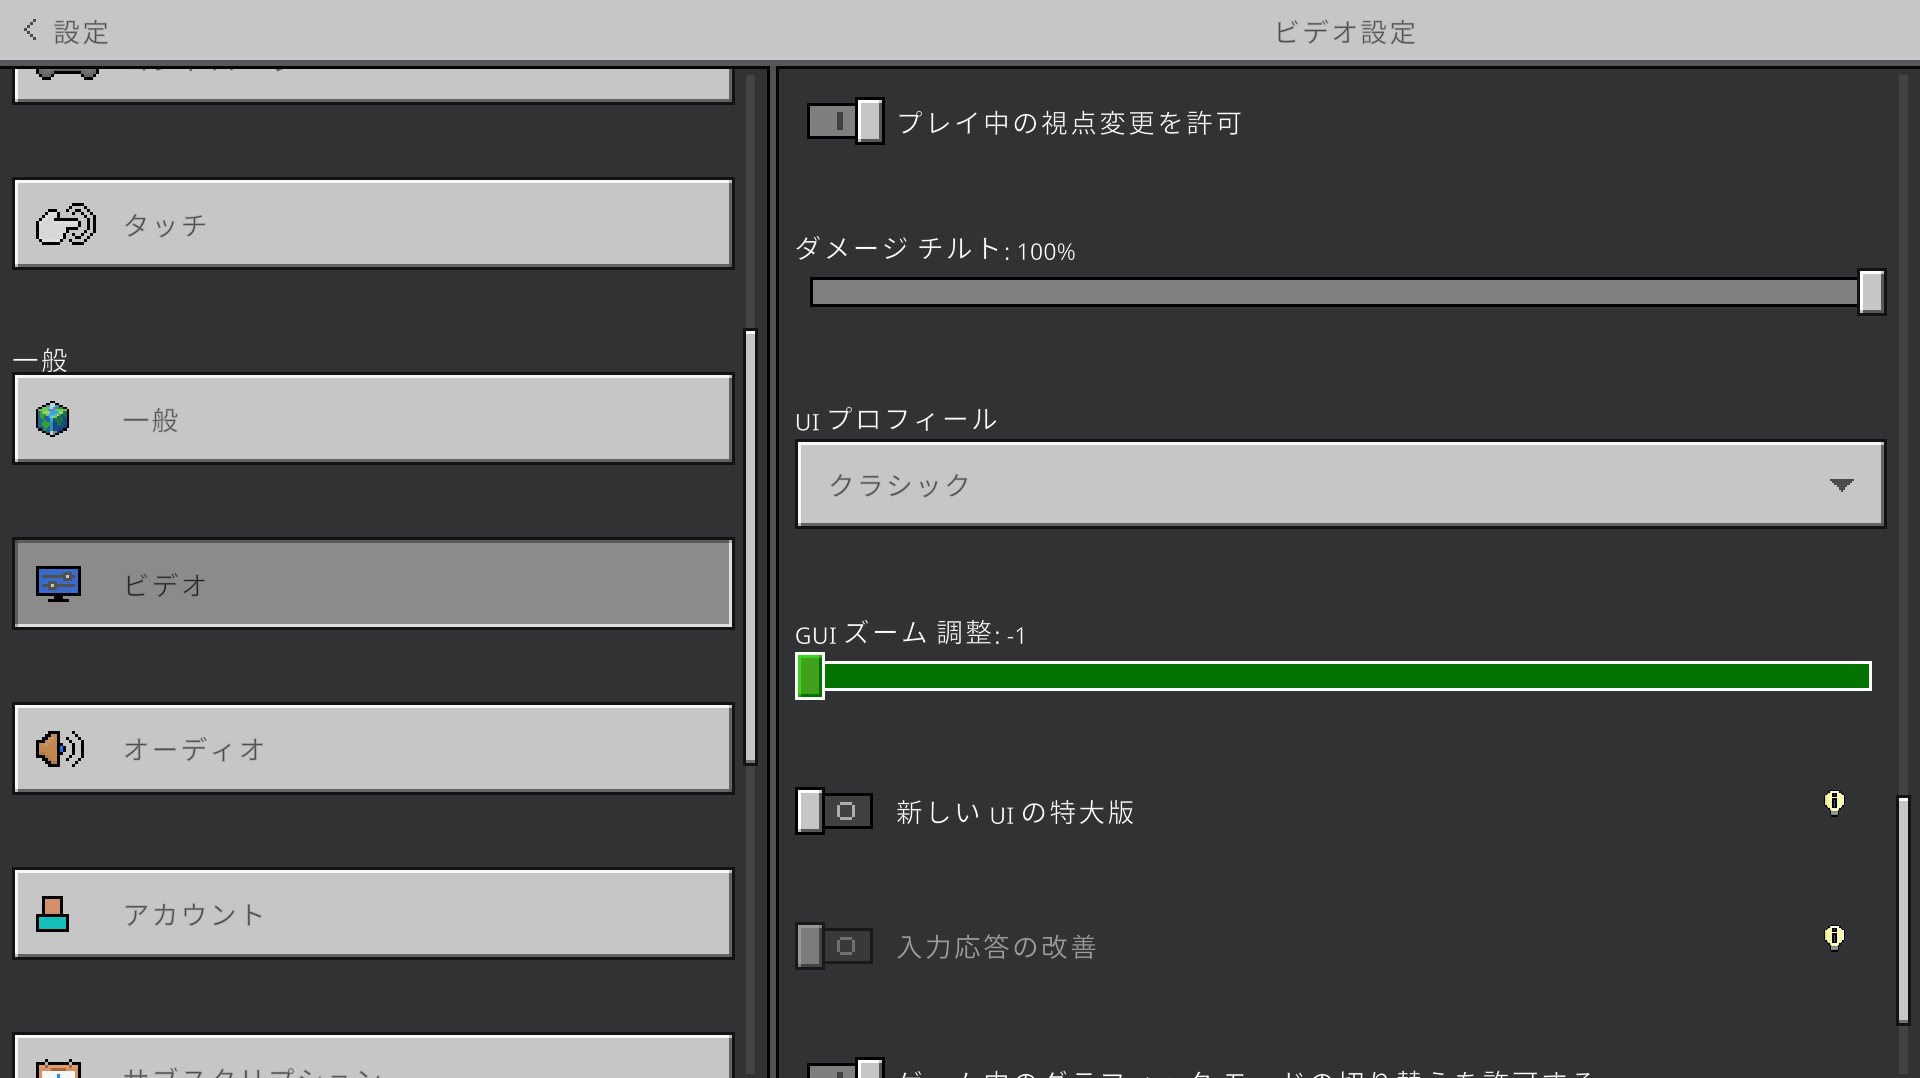Click the monitor icon beside ビデオ
1920x1078 pixels.
[58, 584]
